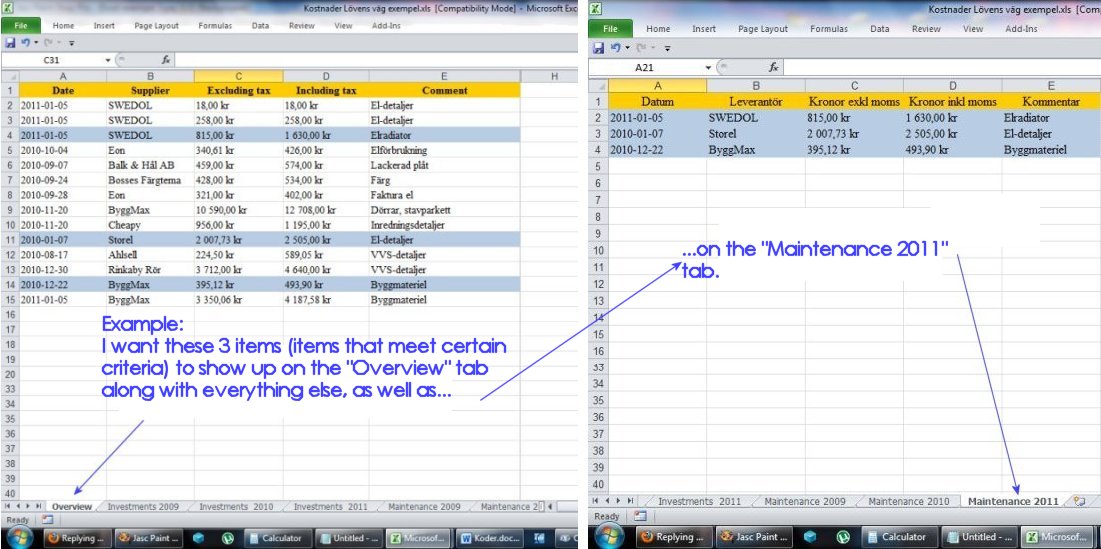Click Save icon in right Excel window
Viewport: 1101px width, 549px height.
(598, 47)
